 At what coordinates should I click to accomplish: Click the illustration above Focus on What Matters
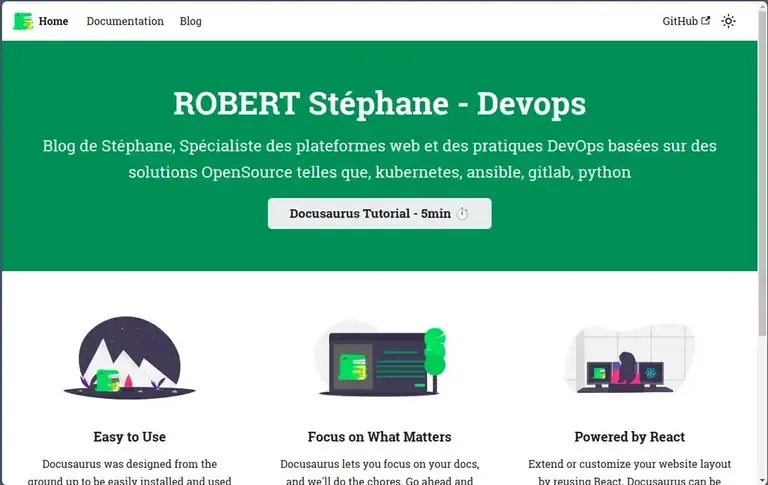pos(380,358)
